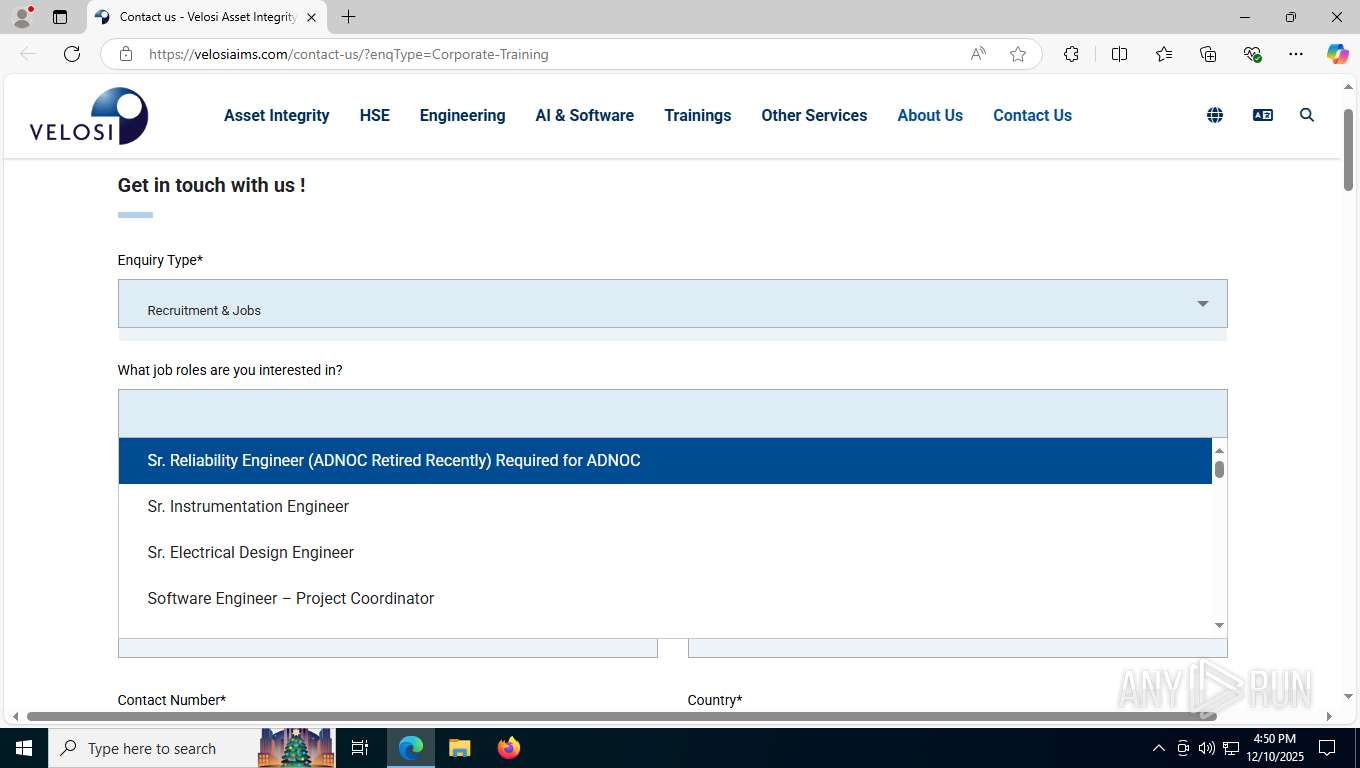
Task: Toggle Split screen view
Action: 1119,54
